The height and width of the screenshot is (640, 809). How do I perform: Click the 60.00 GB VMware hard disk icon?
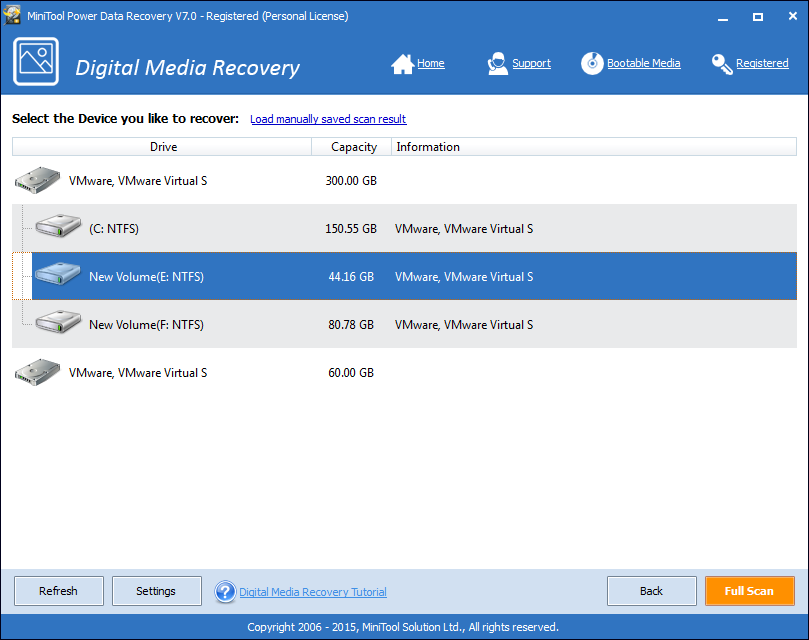point(38,372)
